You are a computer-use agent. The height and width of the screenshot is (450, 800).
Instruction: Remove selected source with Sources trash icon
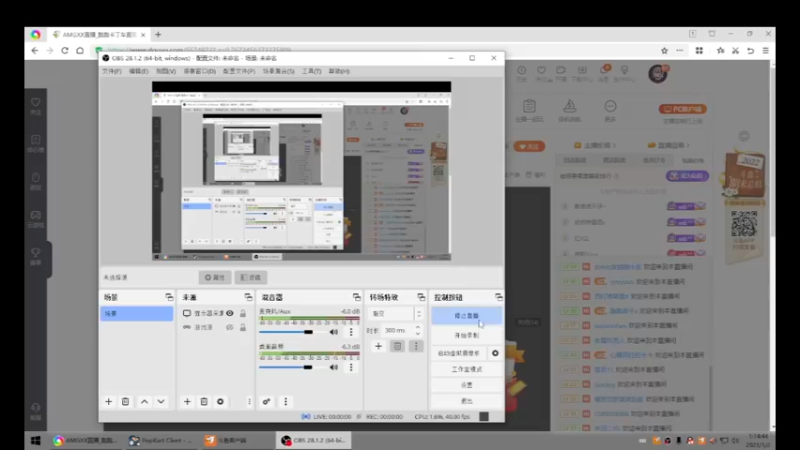point(204,402)
